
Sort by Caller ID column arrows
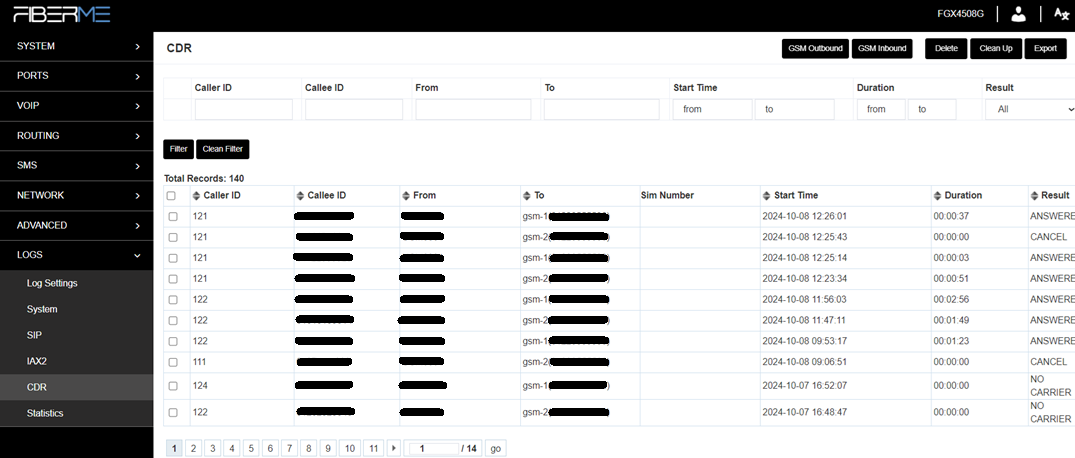click(x=197, y=196)
